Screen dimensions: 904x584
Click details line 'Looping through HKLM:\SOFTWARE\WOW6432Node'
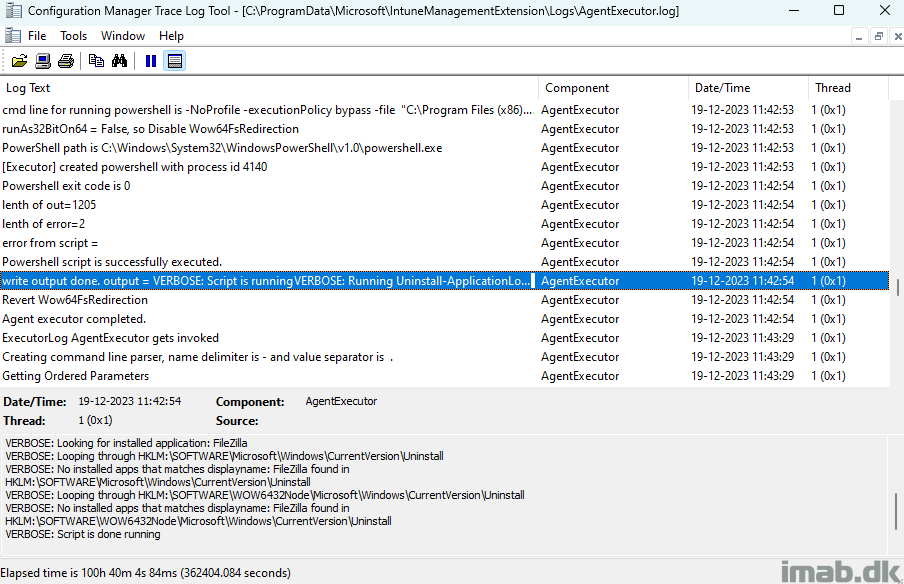(265, 495)
